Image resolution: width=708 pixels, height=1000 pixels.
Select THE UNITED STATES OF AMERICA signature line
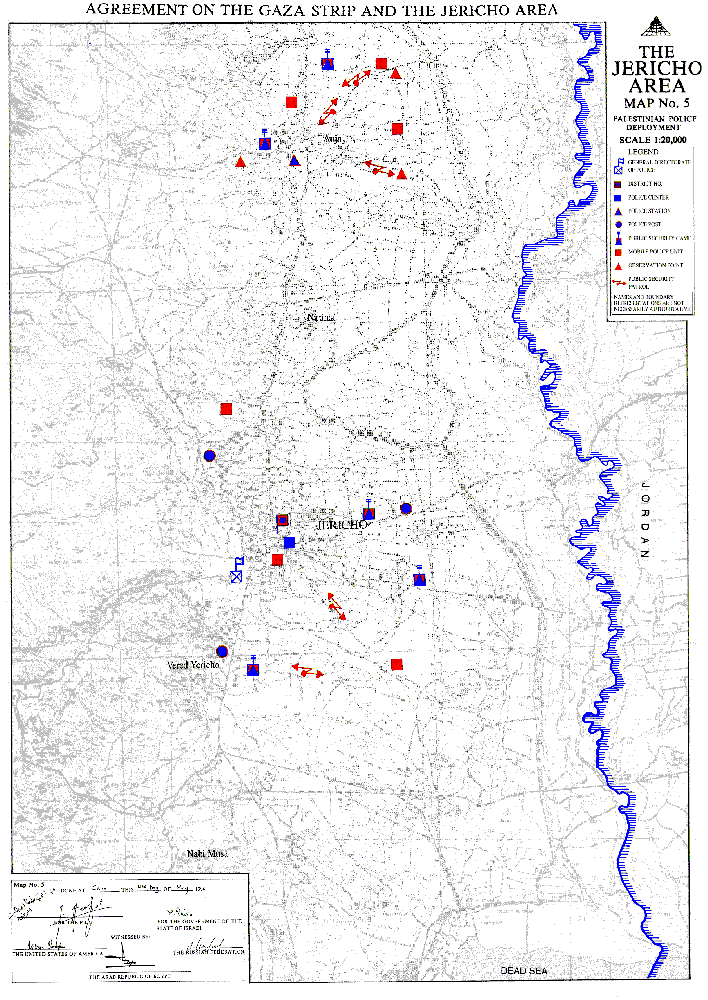pos(57,953)
